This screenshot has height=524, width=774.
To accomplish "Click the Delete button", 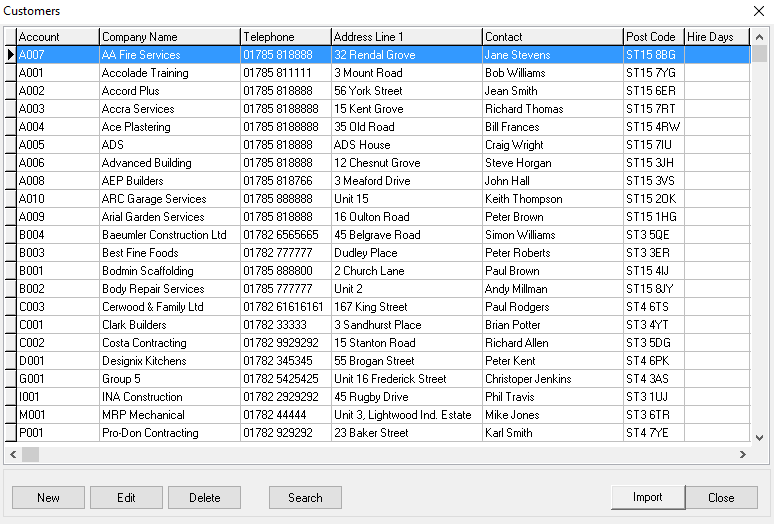I will tap(204, 497).
